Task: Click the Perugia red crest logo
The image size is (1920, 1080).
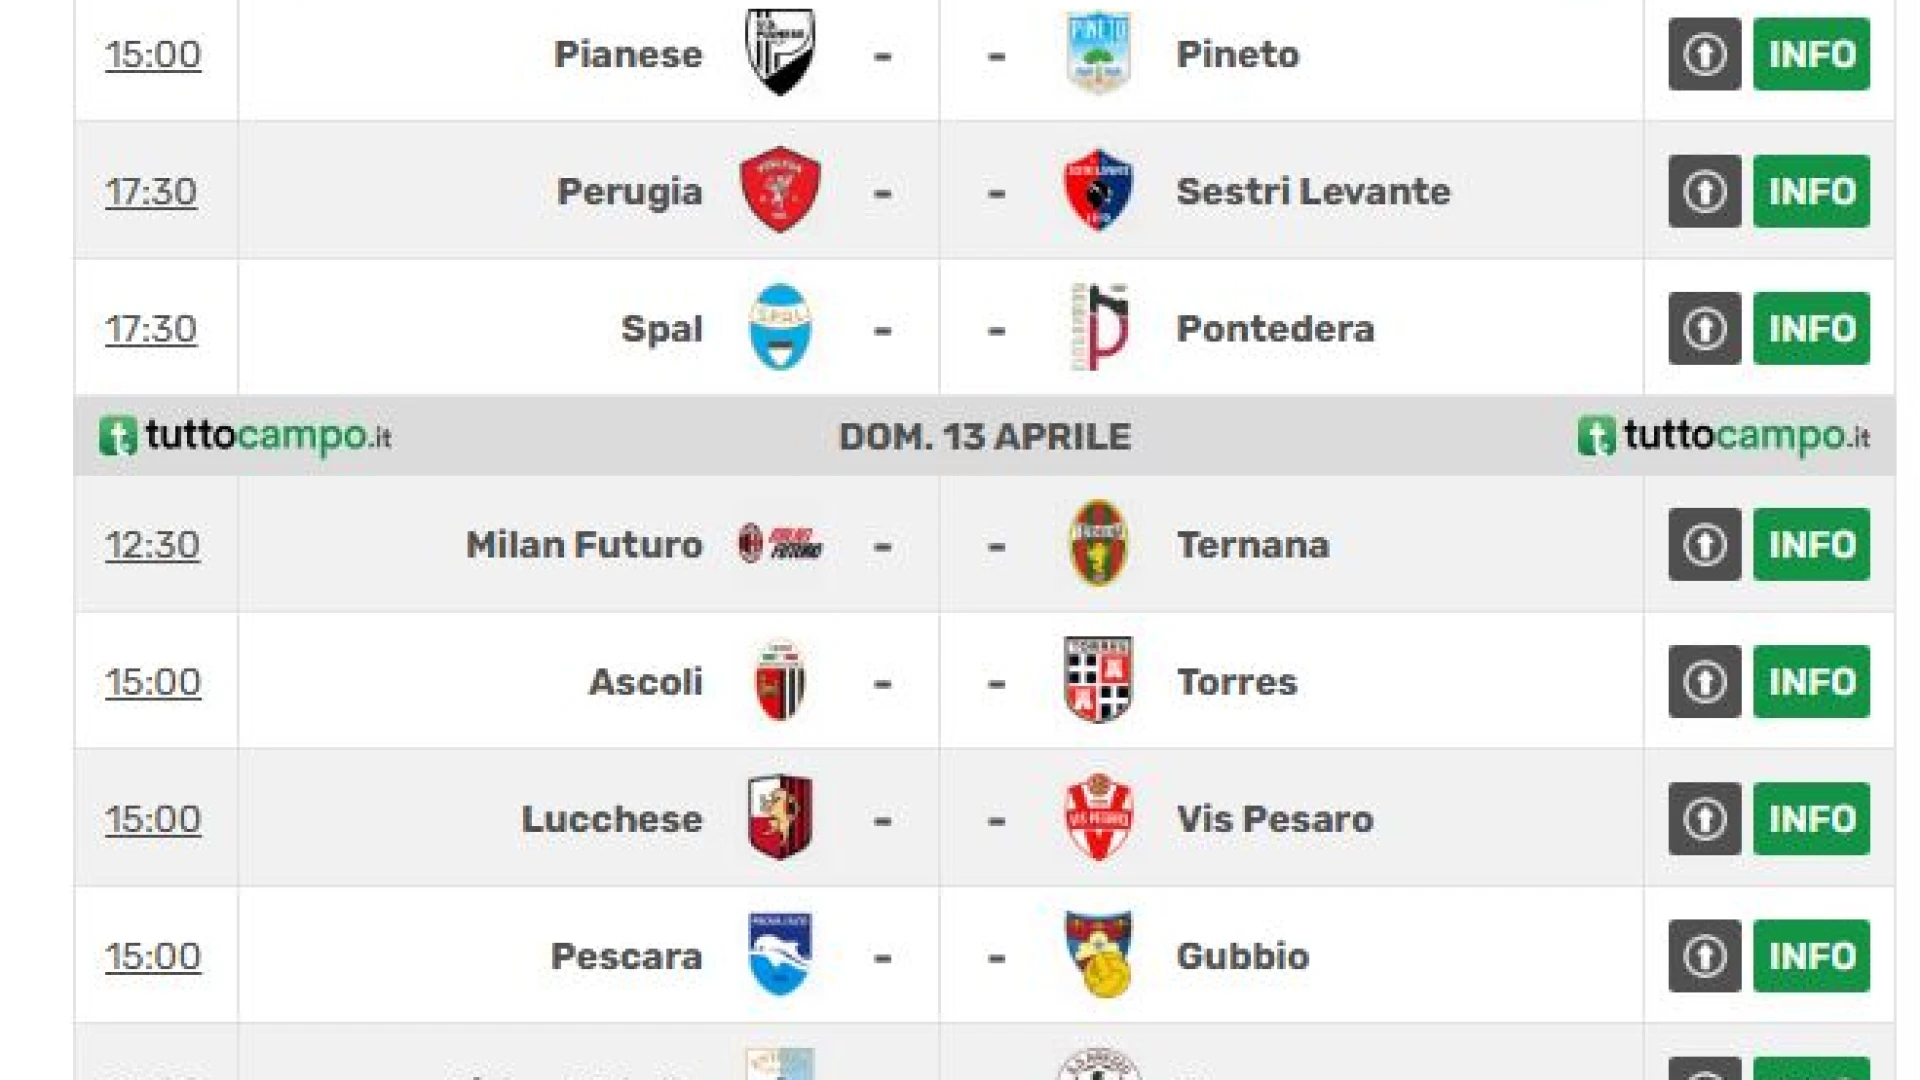Action: [x=780, y=190]
